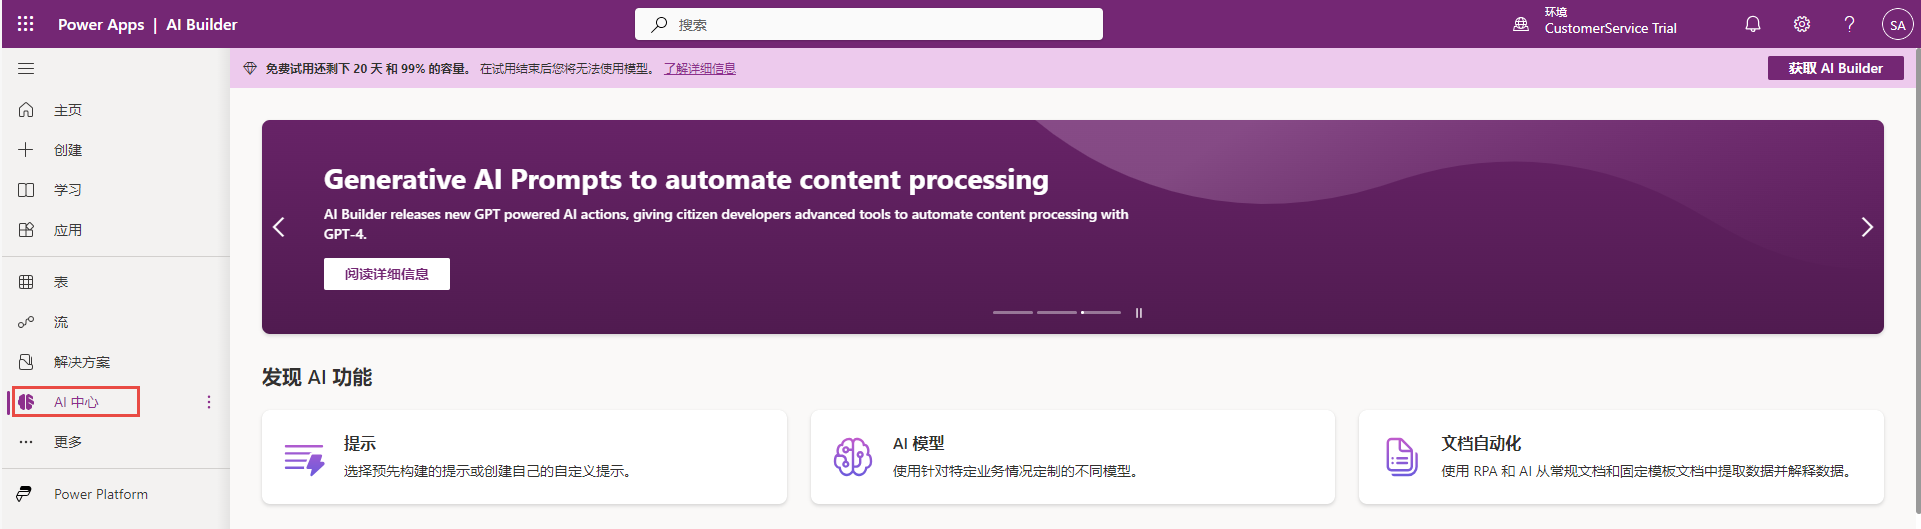Image resolution: width=1921 pixels, height=529 pixels.
Task: Select the second carousel slide indicator
Action: click(1056, 313)
